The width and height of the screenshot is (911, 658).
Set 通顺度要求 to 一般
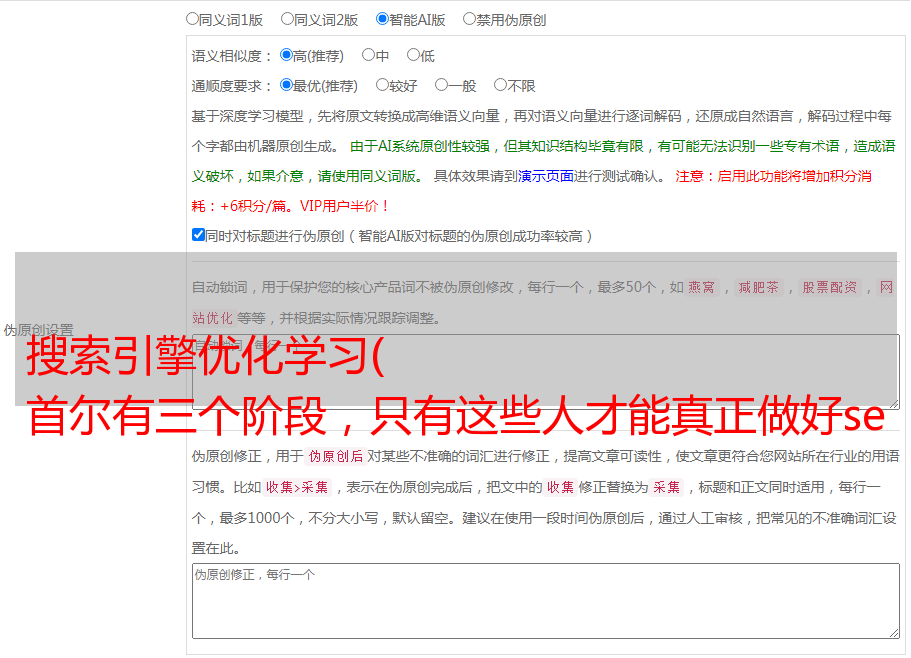(x=442, y=85)
